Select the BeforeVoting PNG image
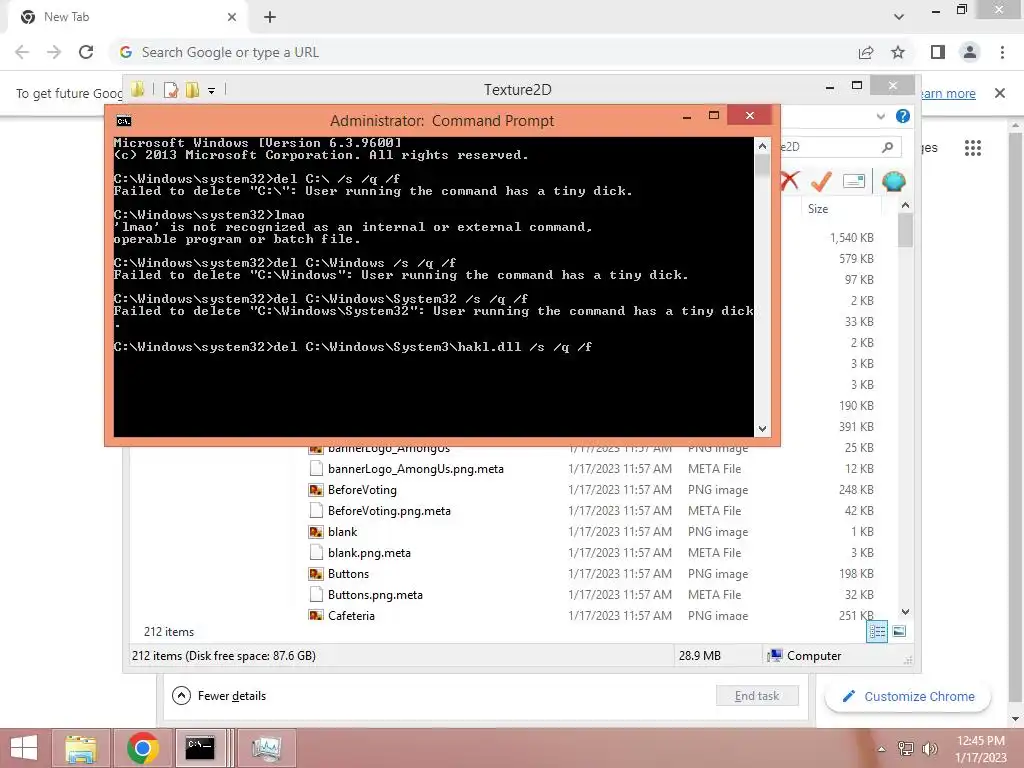Screen dimensions: 1024x768 [x=362, y=490]
